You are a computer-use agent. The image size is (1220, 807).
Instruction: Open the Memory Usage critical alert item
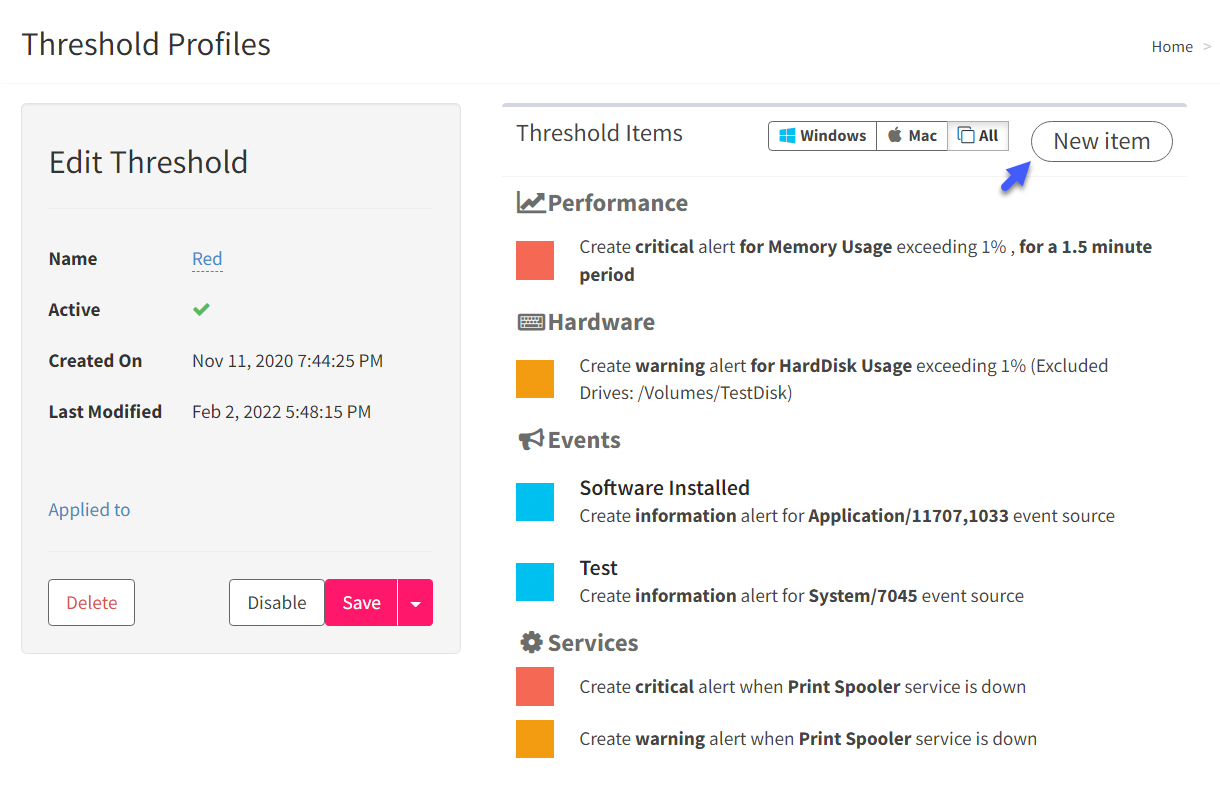(866, 260)
